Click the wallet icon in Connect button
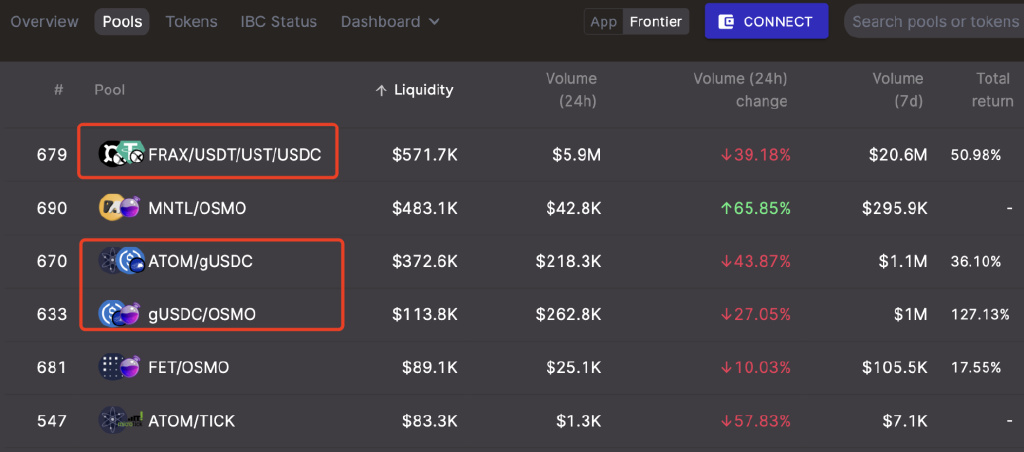The image size is (1024, 452). (726, 22)
